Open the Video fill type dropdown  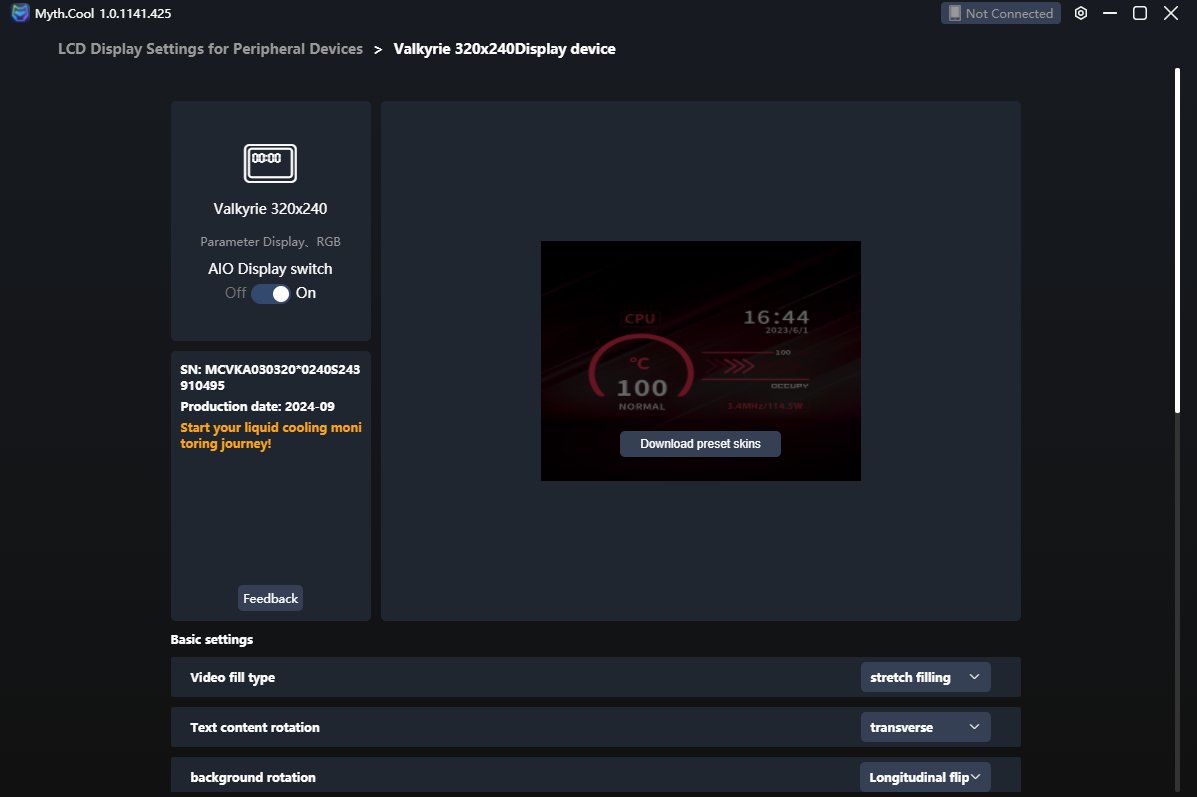[925, 677]
